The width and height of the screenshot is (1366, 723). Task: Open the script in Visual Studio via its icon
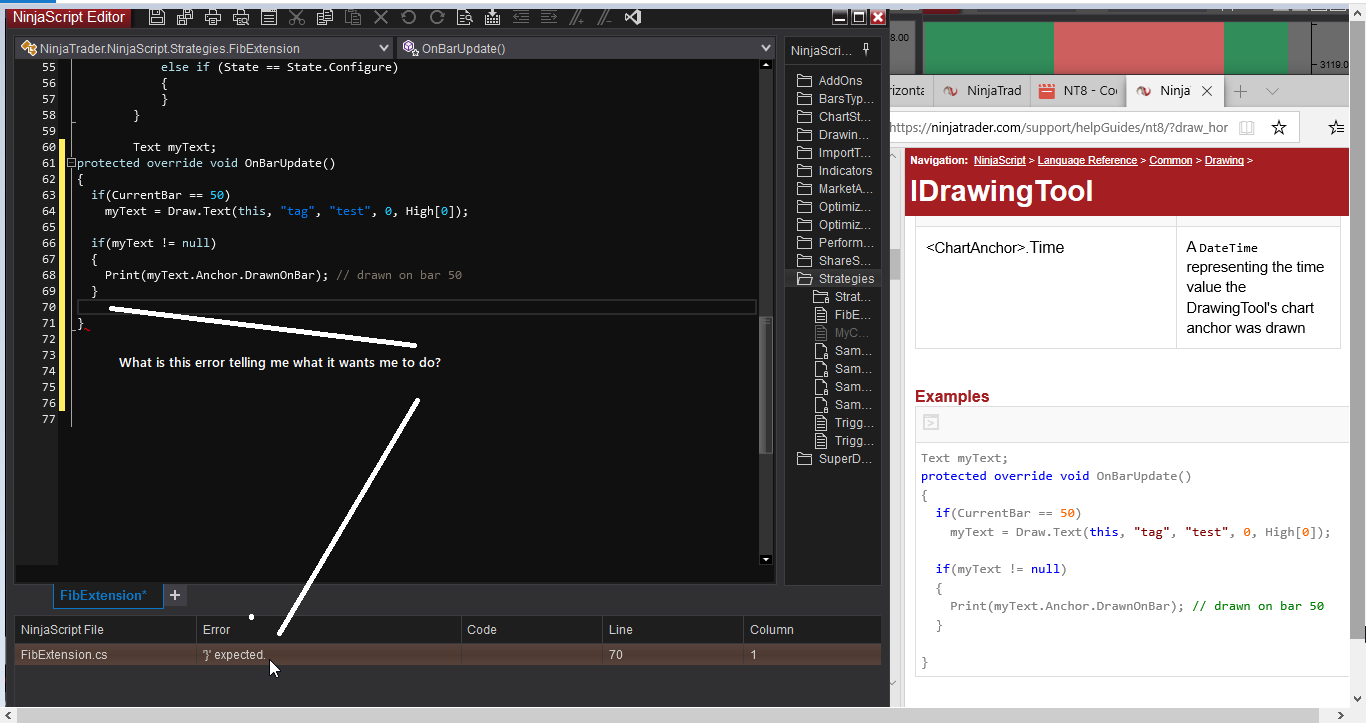coord(632,17)
